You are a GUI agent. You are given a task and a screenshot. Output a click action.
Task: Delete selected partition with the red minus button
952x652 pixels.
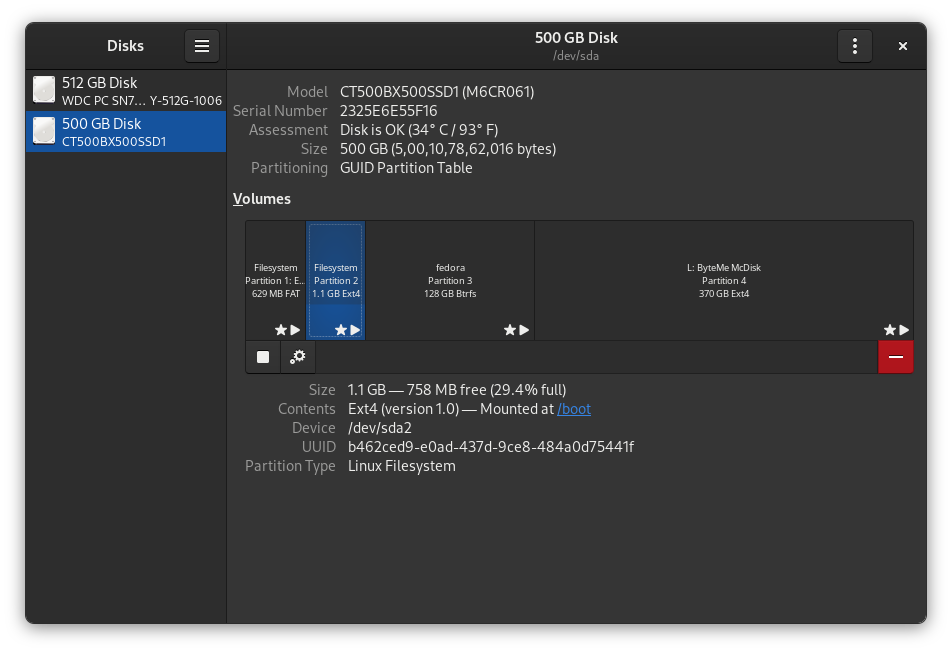tap(896, 357)
